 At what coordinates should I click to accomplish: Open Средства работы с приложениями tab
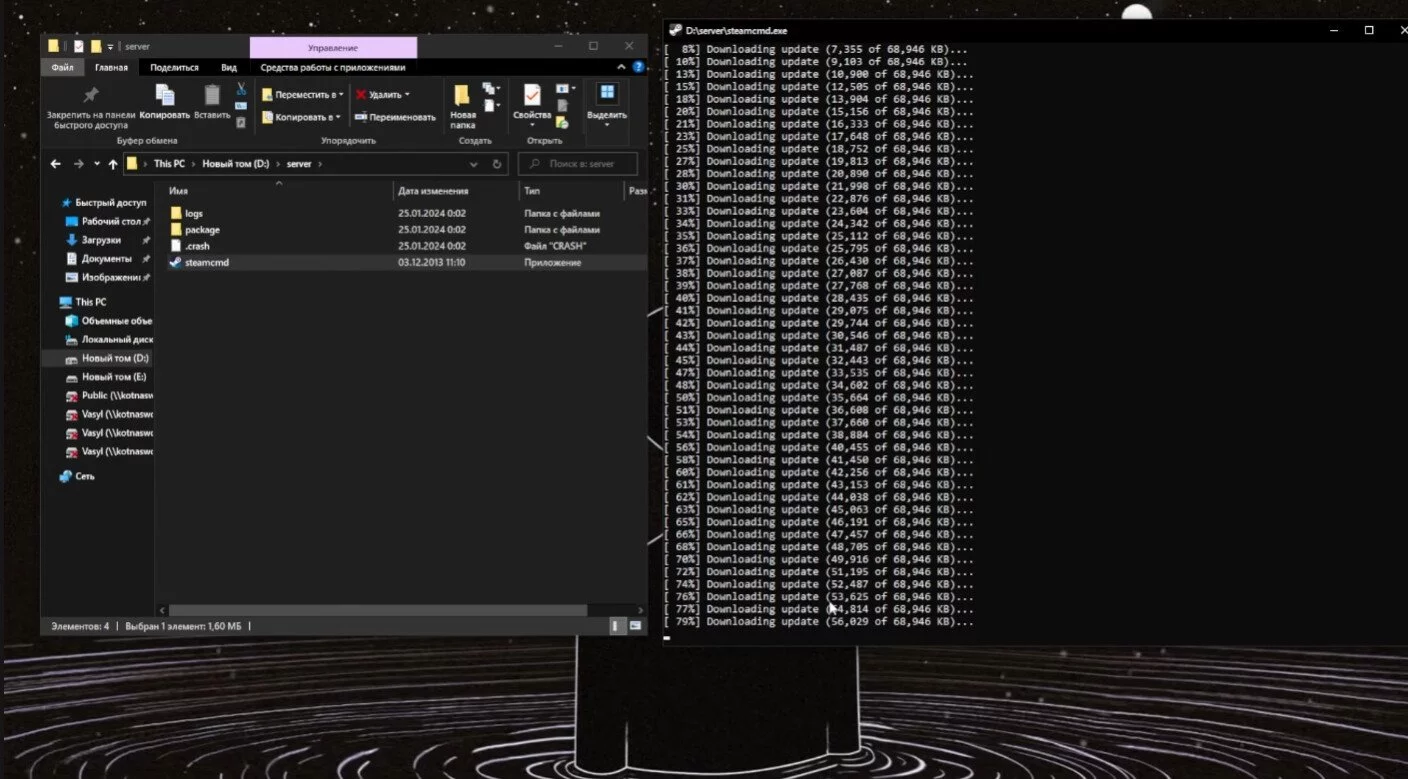pos(333,68)
